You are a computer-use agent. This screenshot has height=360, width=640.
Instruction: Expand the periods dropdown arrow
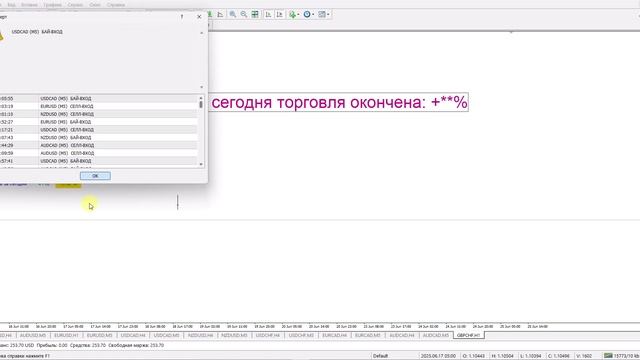[313, 15]
